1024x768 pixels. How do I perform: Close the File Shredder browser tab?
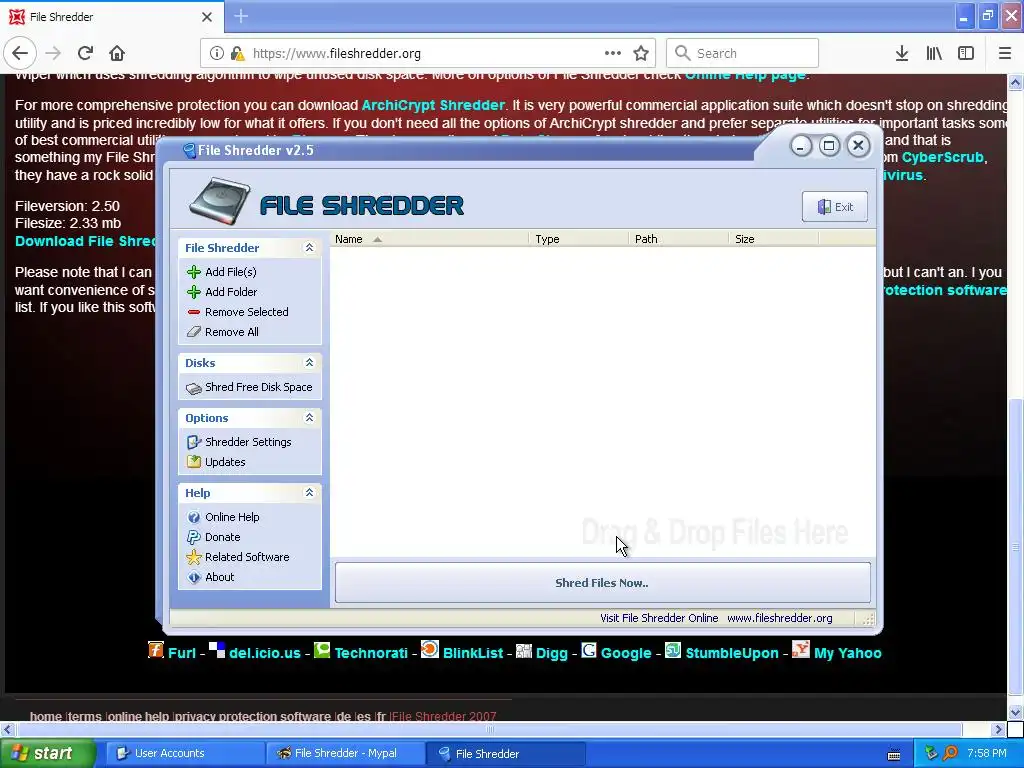(x=207, y=17)
